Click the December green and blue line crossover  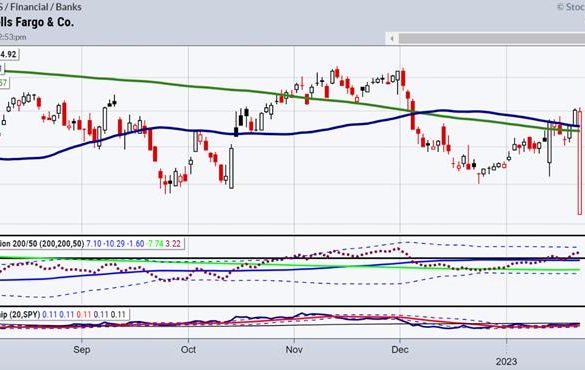tap(413, 112)
